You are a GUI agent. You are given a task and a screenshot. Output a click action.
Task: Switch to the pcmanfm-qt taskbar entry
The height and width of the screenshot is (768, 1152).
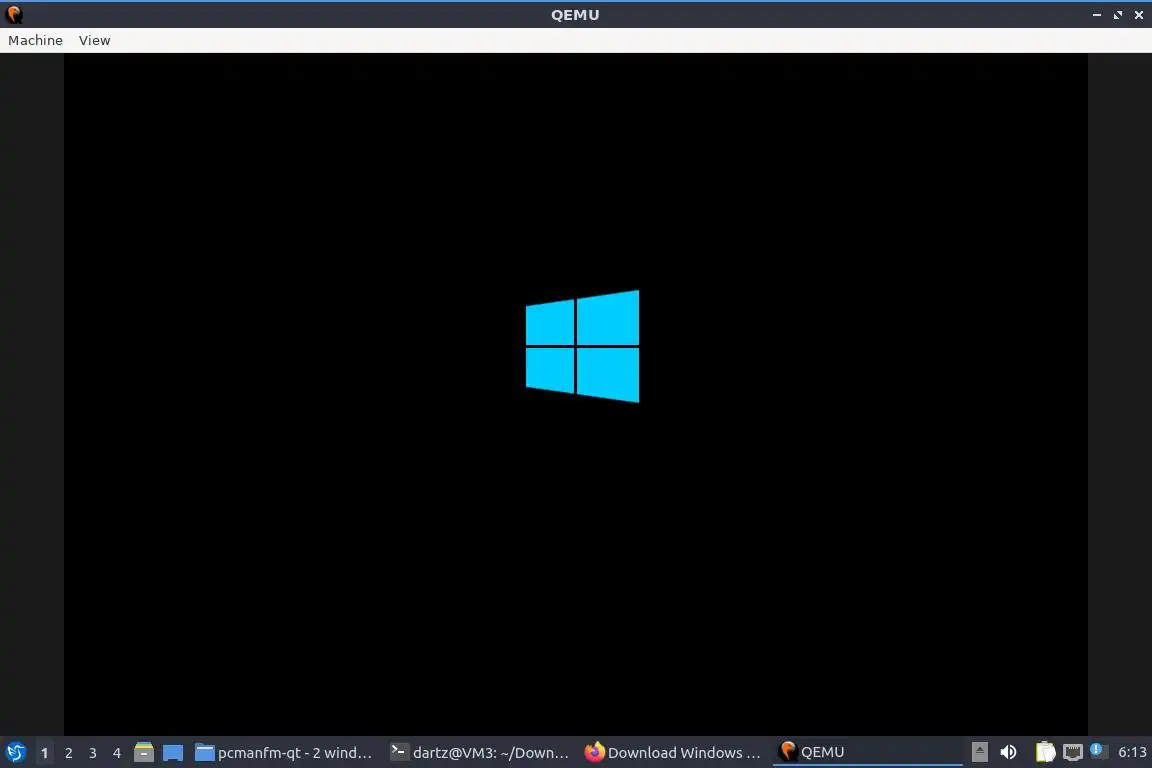point(284,753)
